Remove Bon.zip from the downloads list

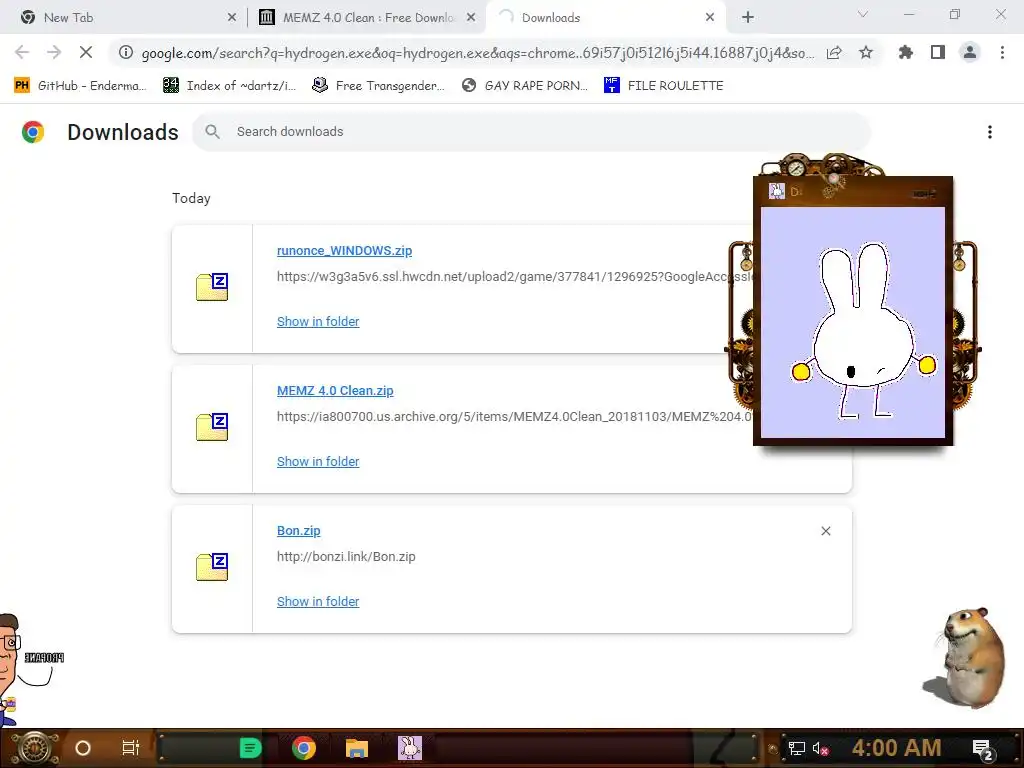pos(825,531)
